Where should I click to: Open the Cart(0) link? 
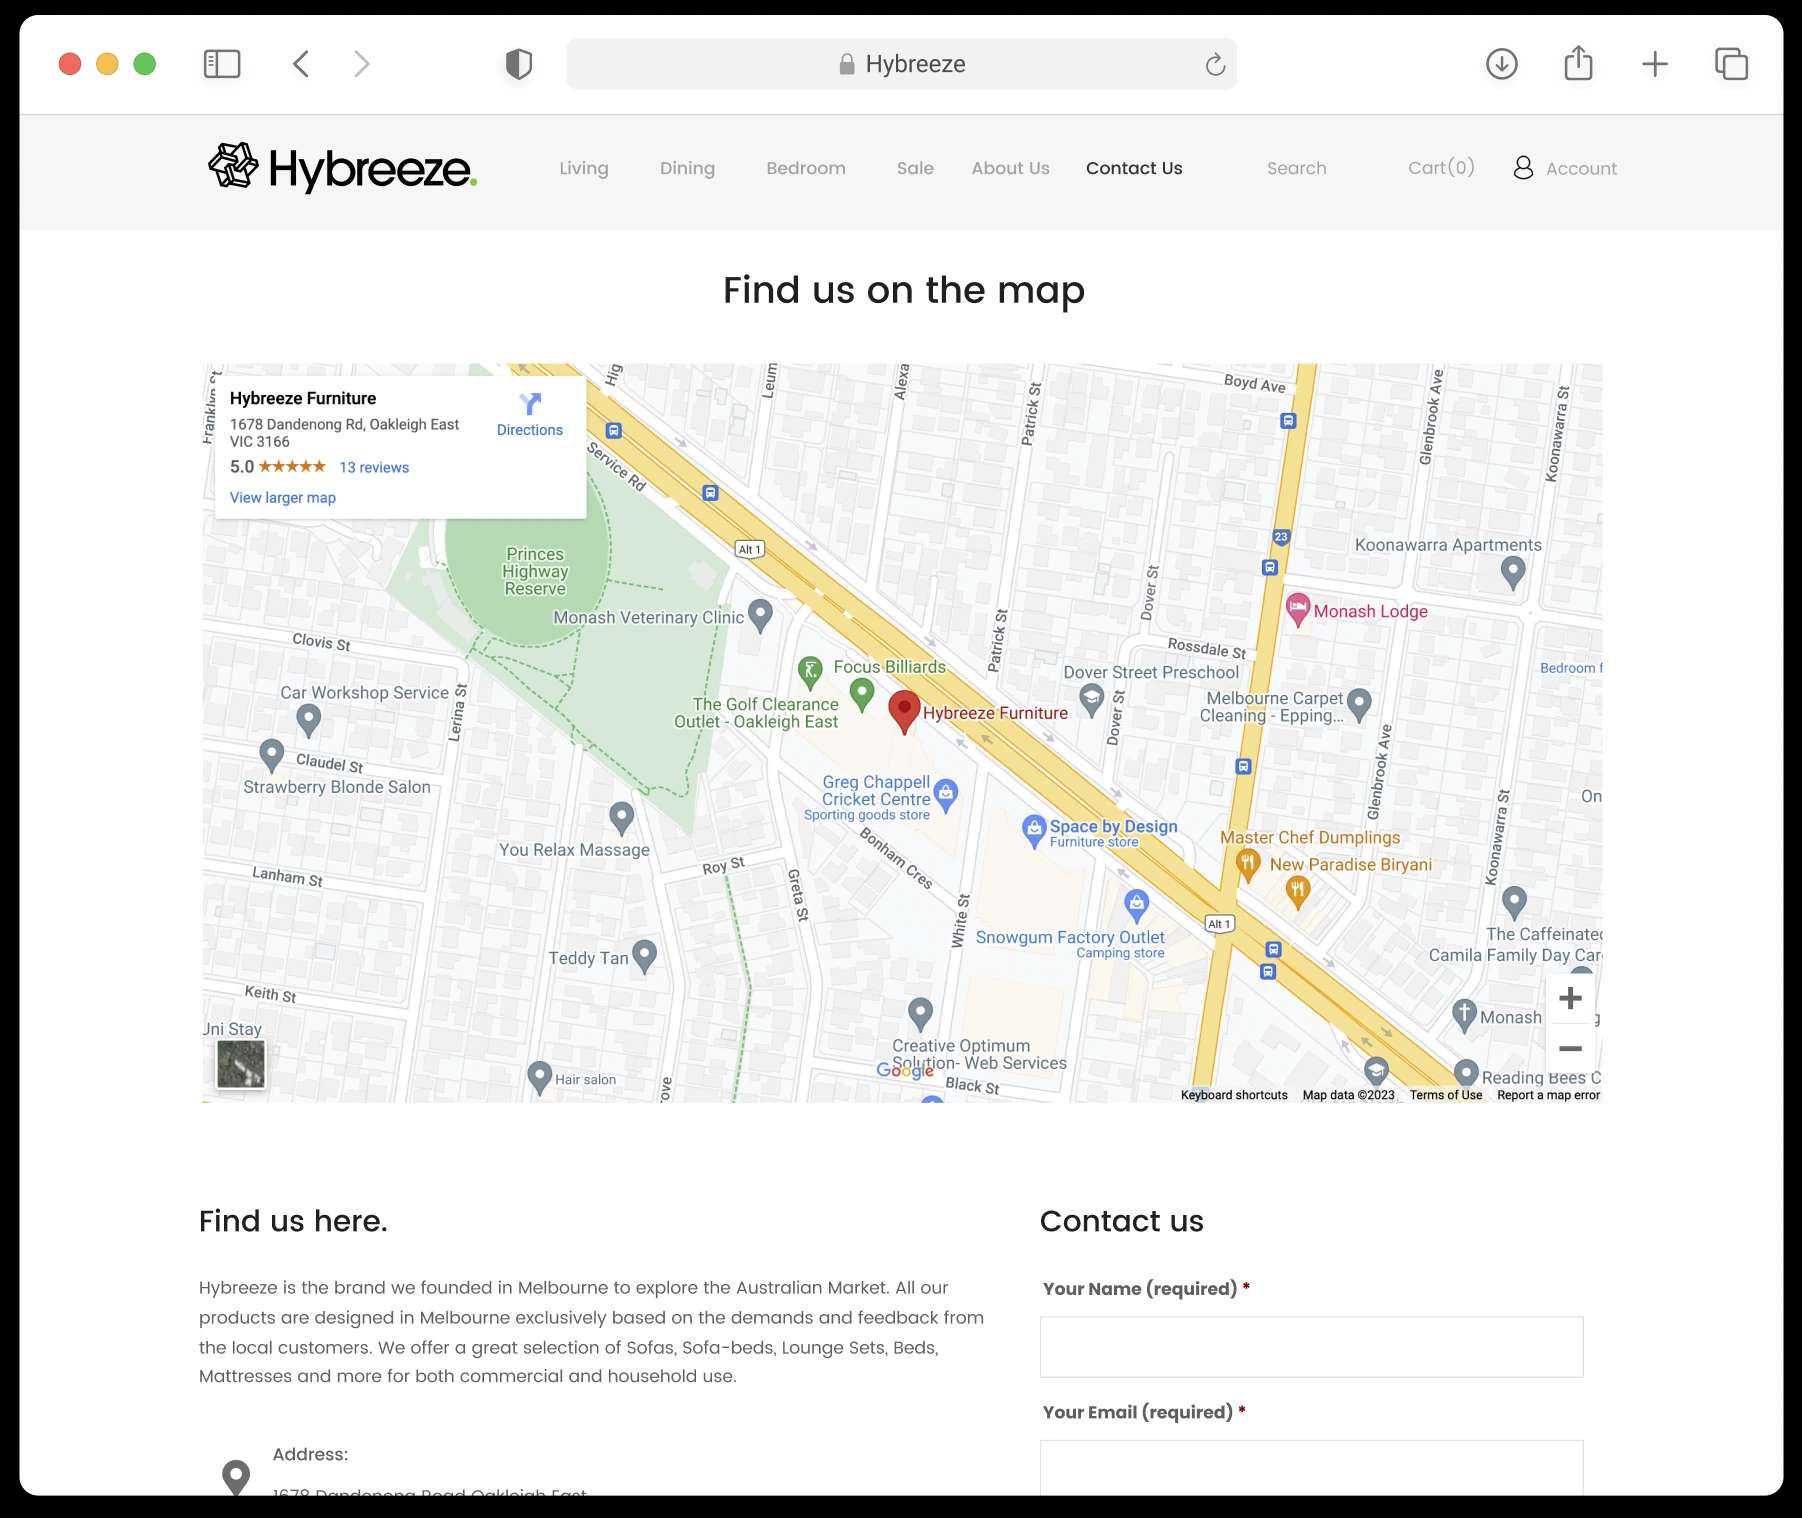(1441, 168)
